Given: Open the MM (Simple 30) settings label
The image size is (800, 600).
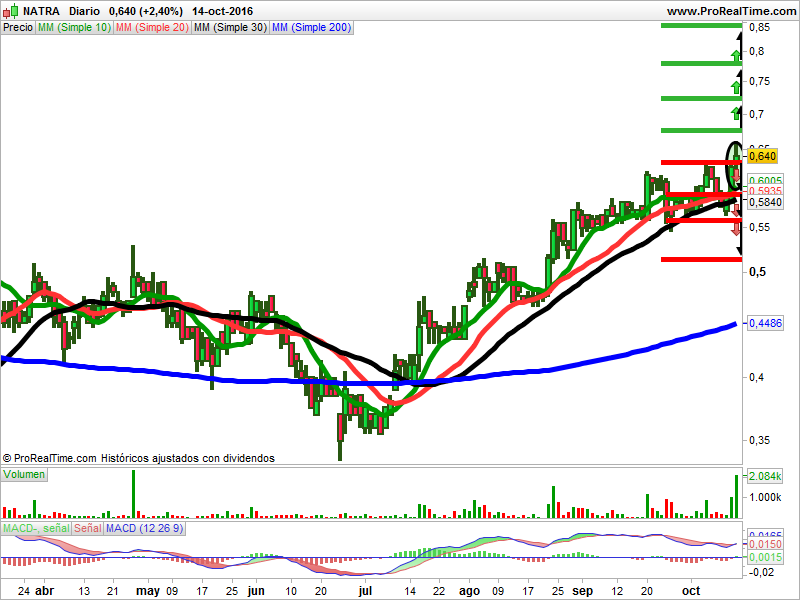Looking at the screenshot, I should click(x=230, y=28).
